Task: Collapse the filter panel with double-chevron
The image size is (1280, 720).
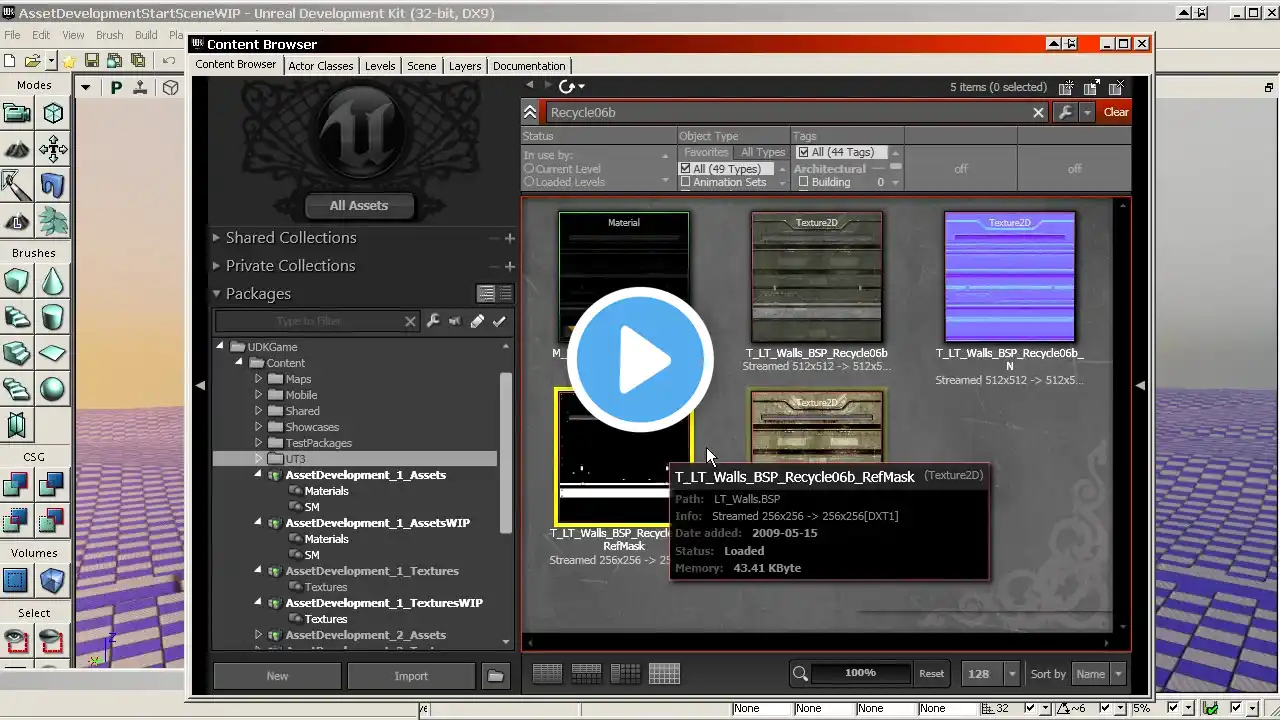Action: (x=530, y=112)
